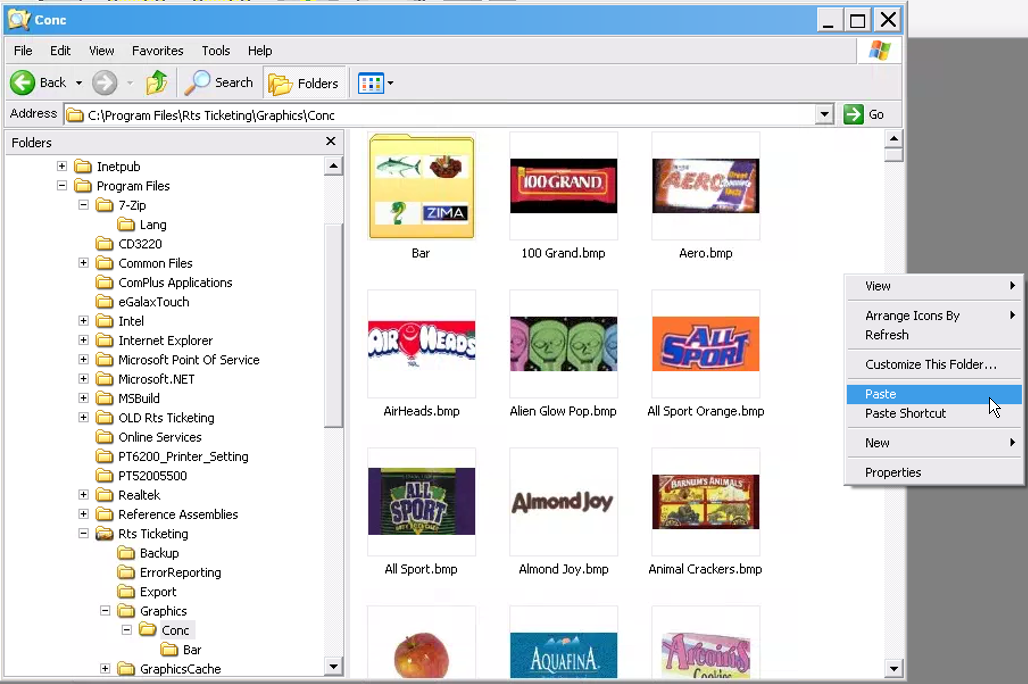Open the Edit menu
Screen dimensions: 1028x684
[60, 50]
